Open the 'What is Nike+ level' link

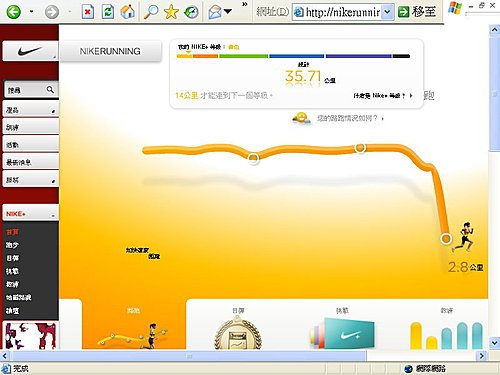pos(383,96)
